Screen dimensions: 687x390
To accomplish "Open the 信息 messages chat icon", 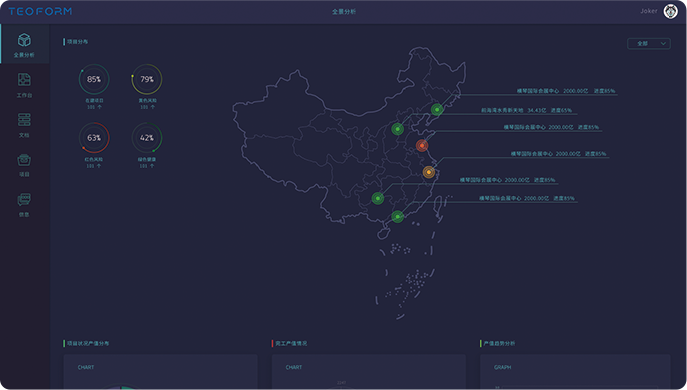I will (24, 200).
